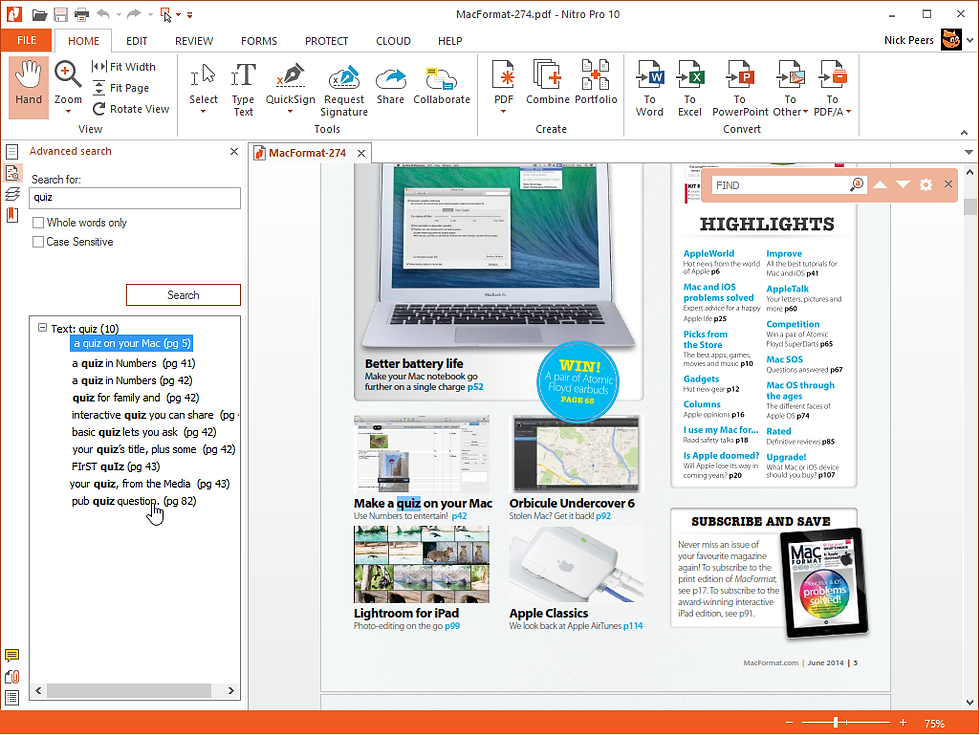
Task: Go to previous find result arrow
Action: click(880, 184)
